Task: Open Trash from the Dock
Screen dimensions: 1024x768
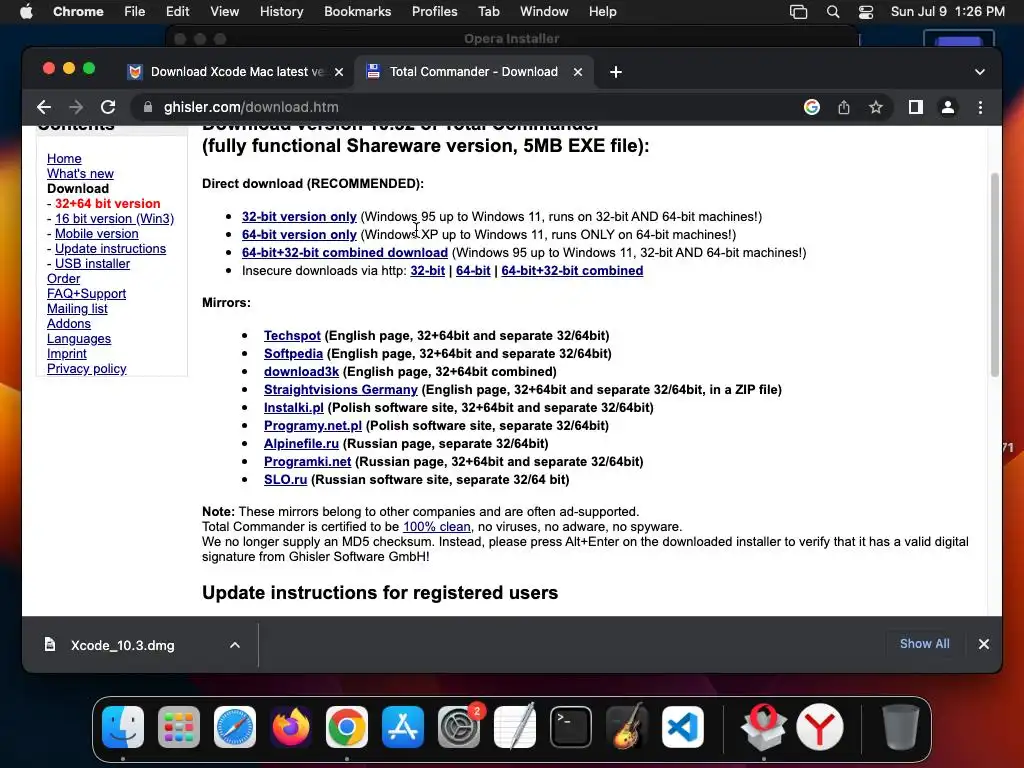Action: pos(901,727)
